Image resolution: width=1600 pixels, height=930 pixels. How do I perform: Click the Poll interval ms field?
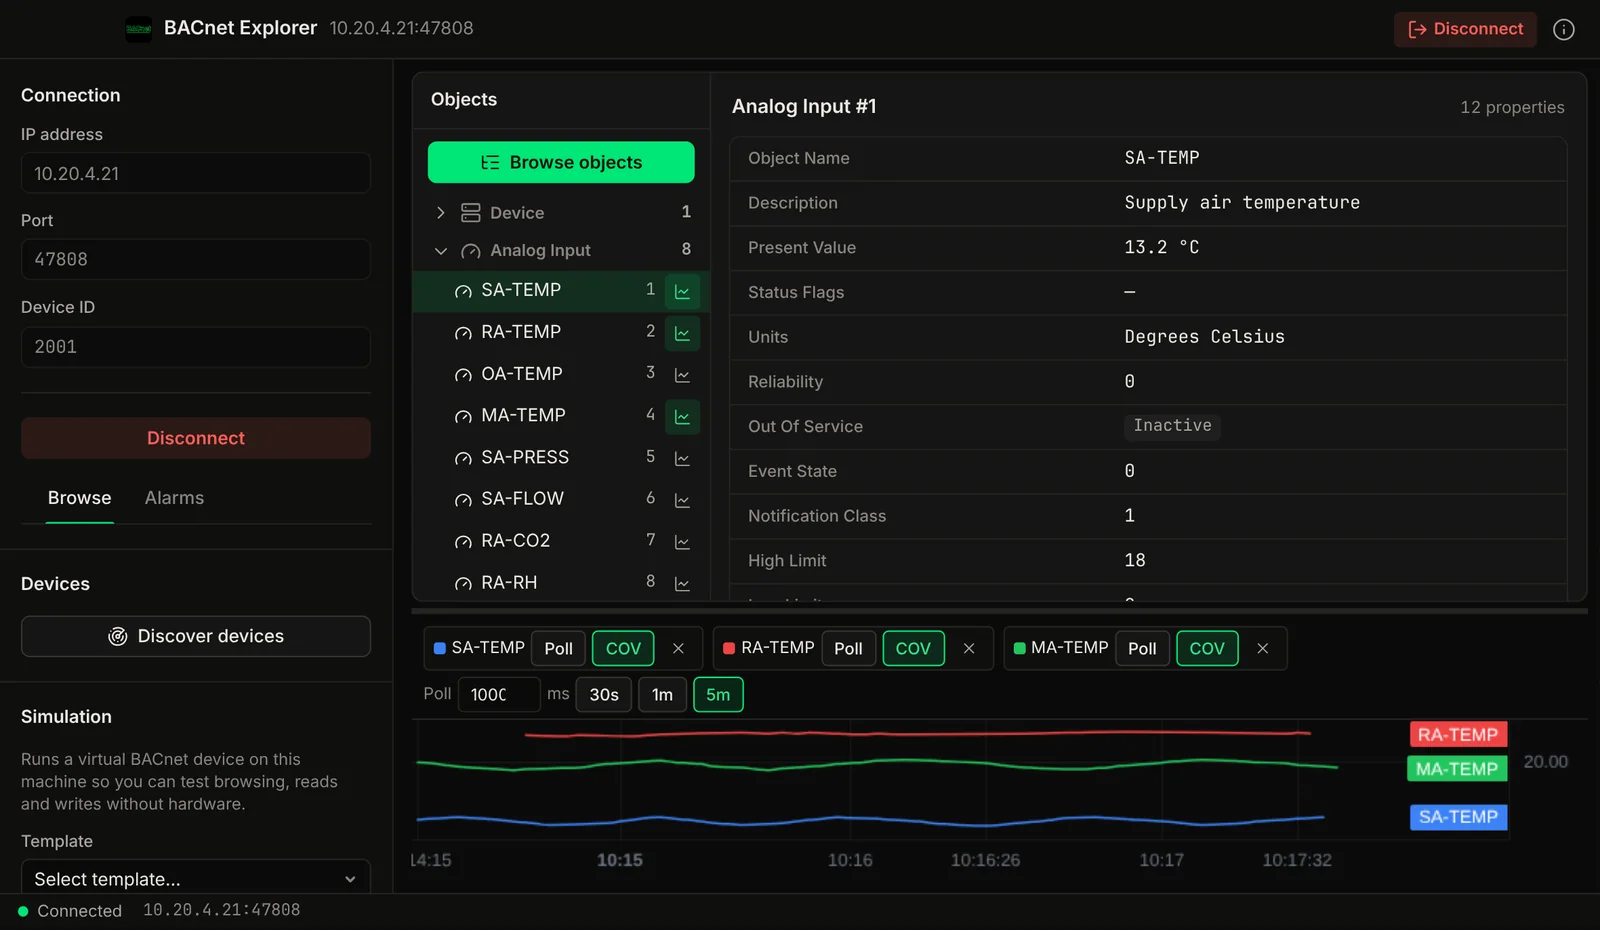click(499, 695)
